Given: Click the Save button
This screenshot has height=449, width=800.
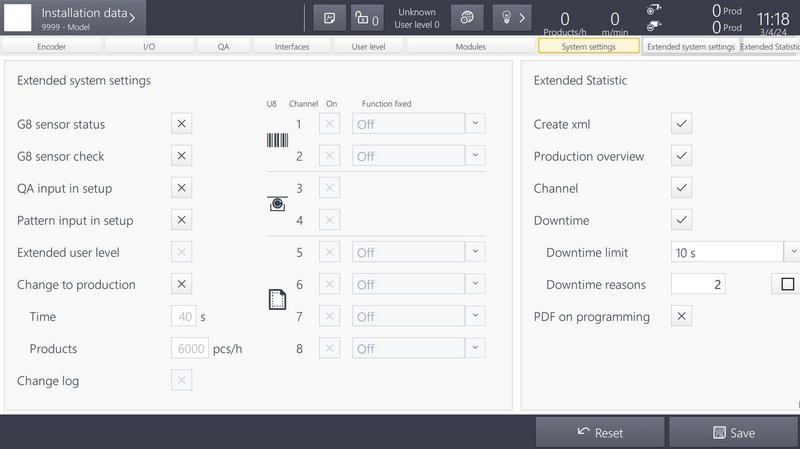Looking at the screenshot, I should 734,433.
